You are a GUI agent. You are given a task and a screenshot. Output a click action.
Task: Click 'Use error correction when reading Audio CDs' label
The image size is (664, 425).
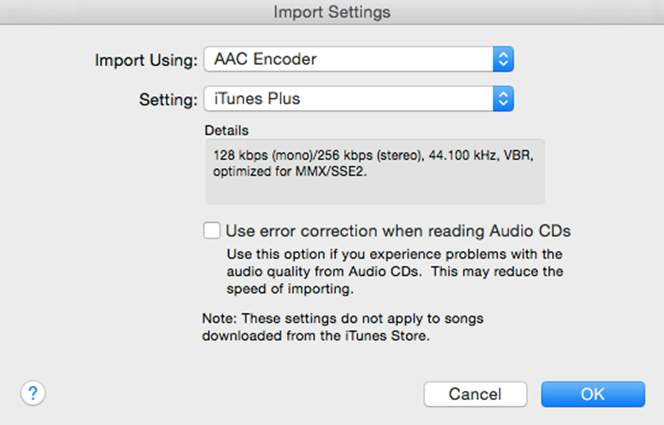click(x=398, y=231)
